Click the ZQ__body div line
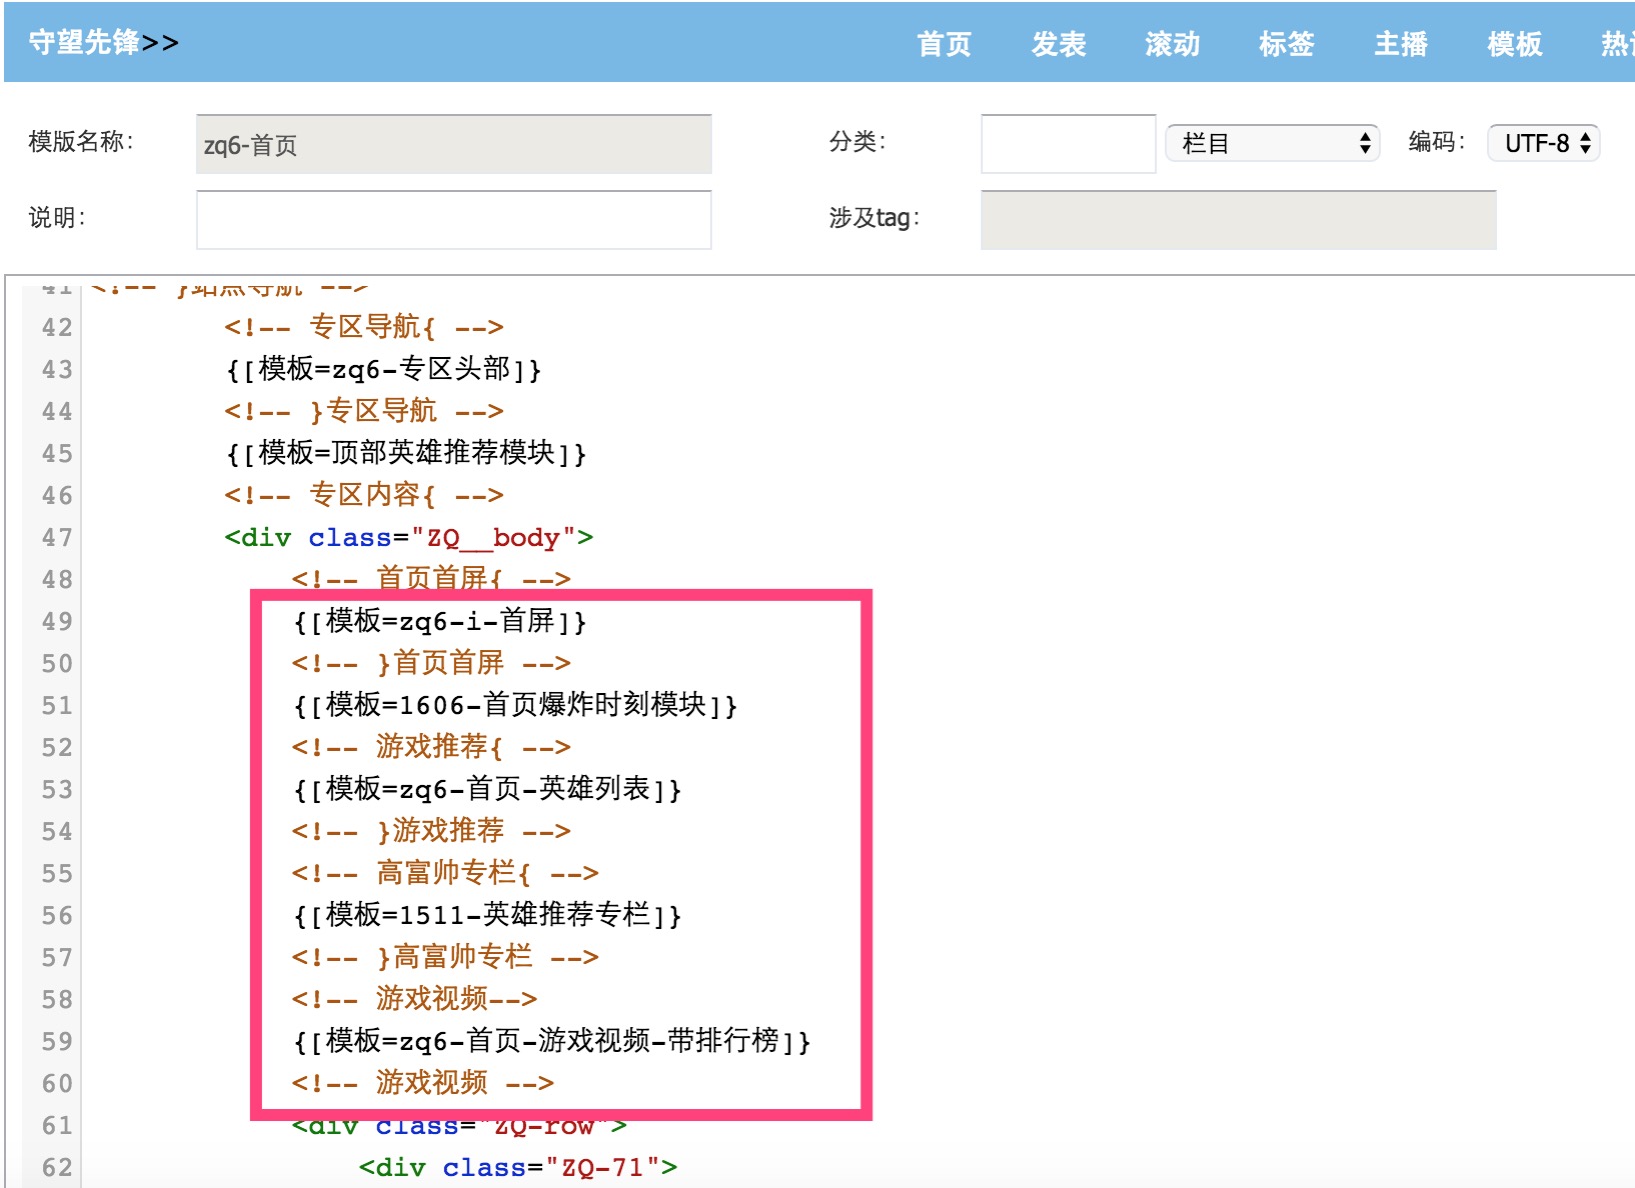 coord(408,538)
